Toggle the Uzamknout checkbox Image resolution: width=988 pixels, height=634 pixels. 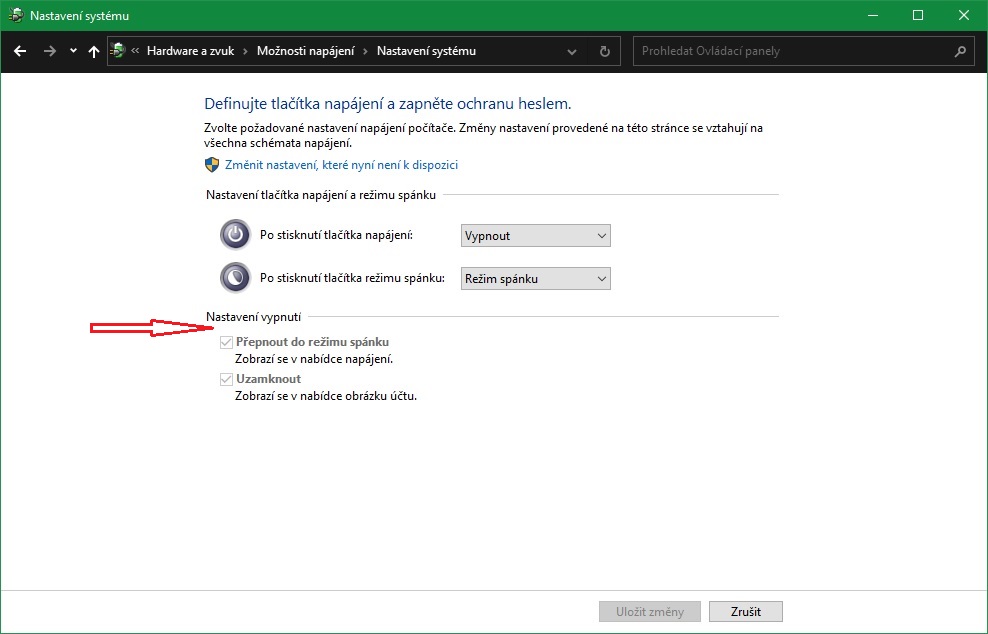[x=226, y=379]
